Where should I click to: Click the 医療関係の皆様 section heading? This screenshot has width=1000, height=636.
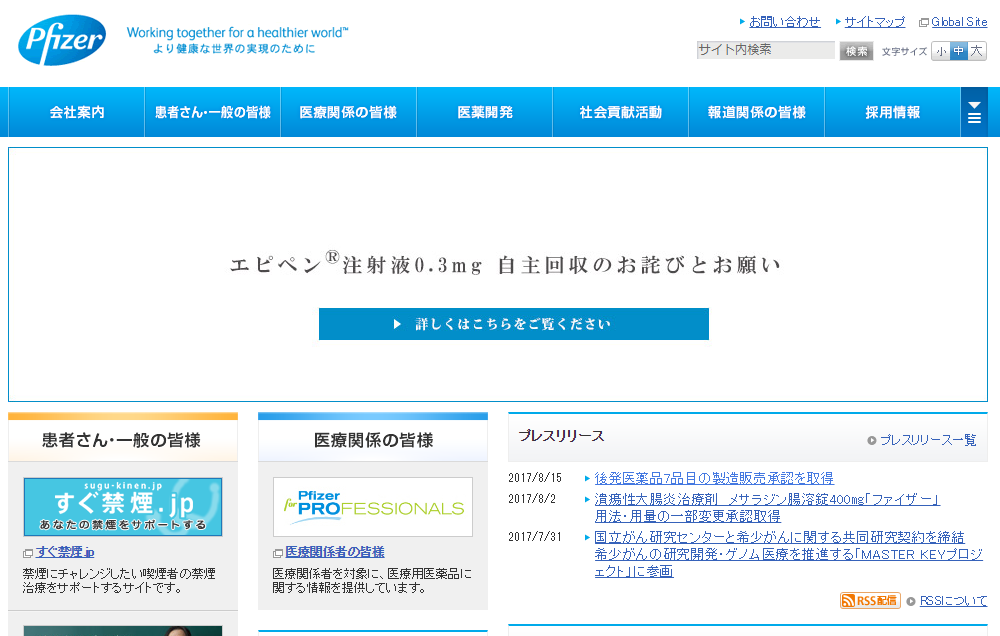coord(373,440)
